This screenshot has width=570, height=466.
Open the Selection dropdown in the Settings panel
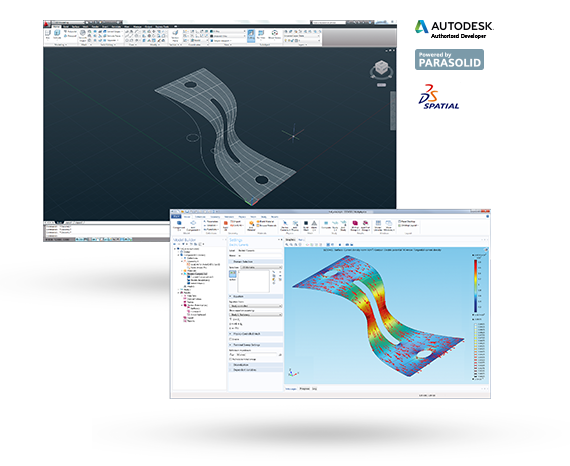(261, 267)
